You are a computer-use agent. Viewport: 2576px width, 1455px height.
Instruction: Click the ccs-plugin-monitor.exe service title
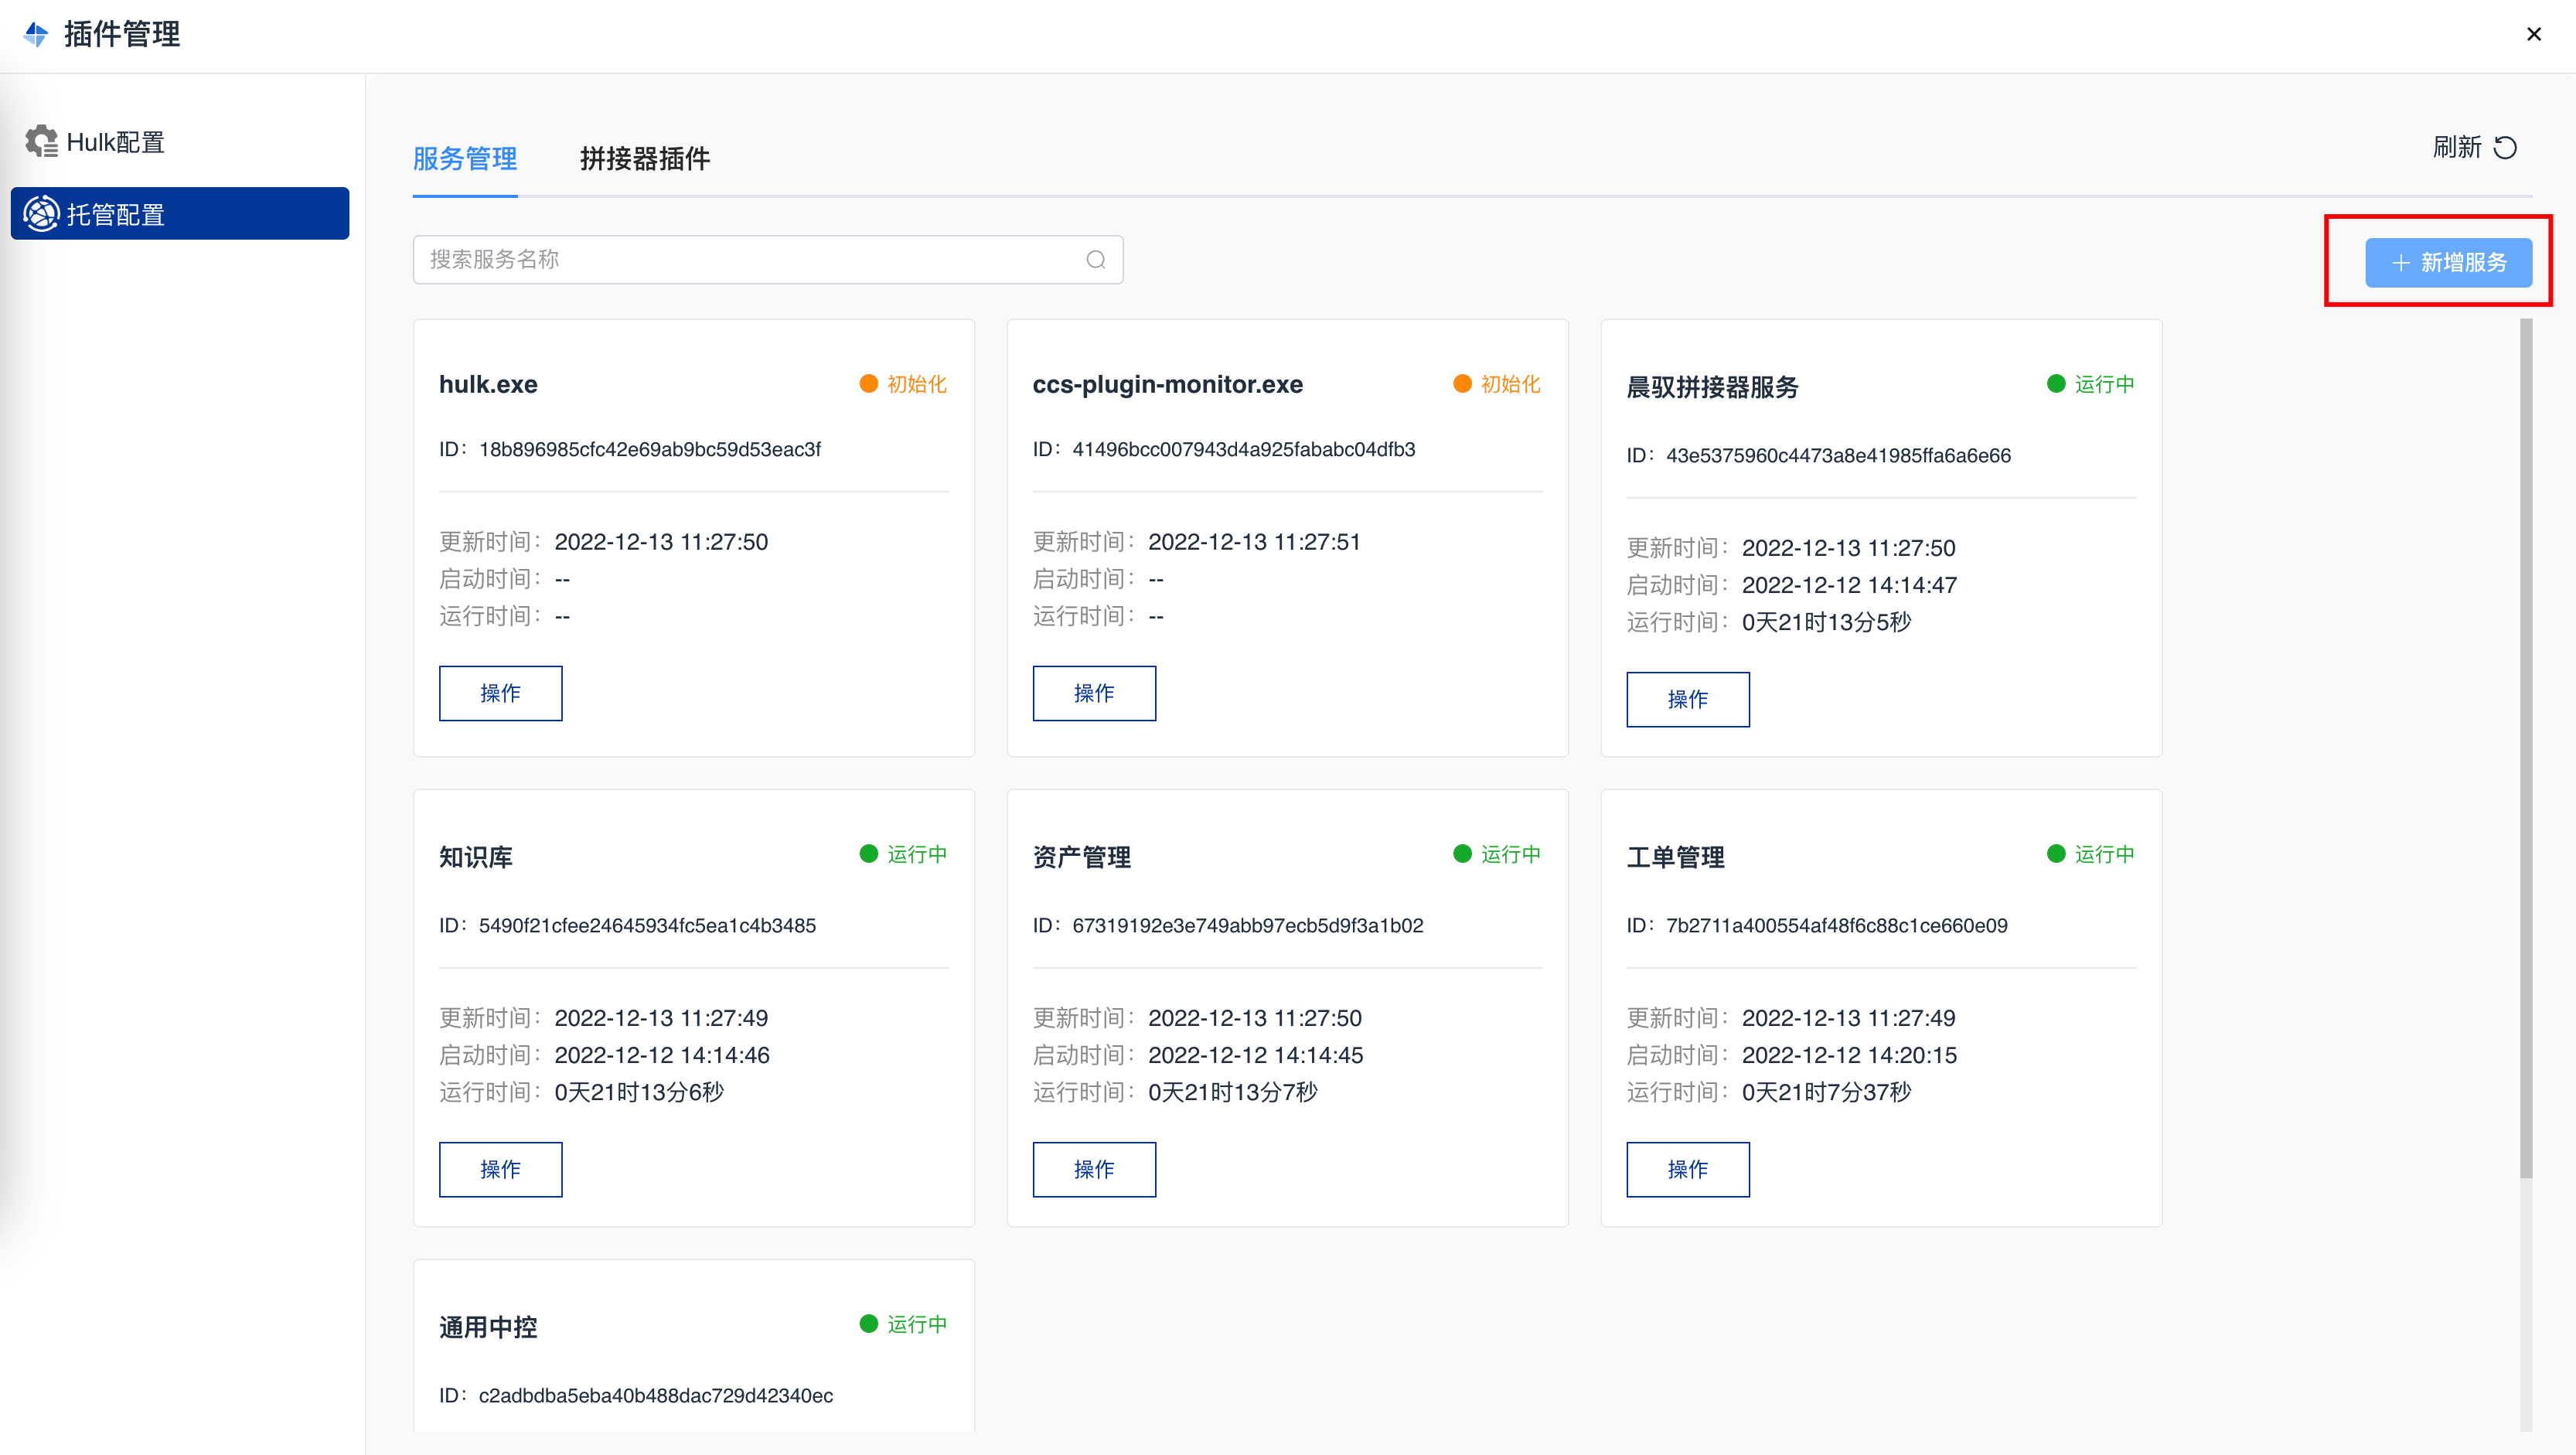tap(1168, 384)
